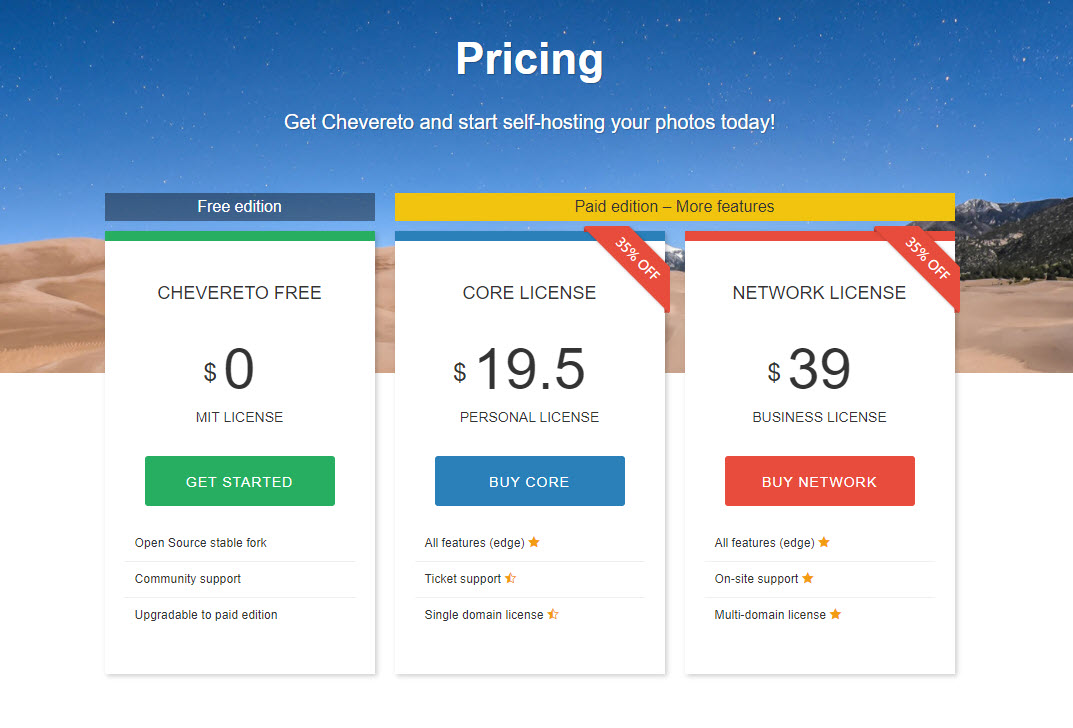1073x728 pixels.
Task: Click the Open Source stable fork item
Action: pyautogui.click(x=201, y=543)
